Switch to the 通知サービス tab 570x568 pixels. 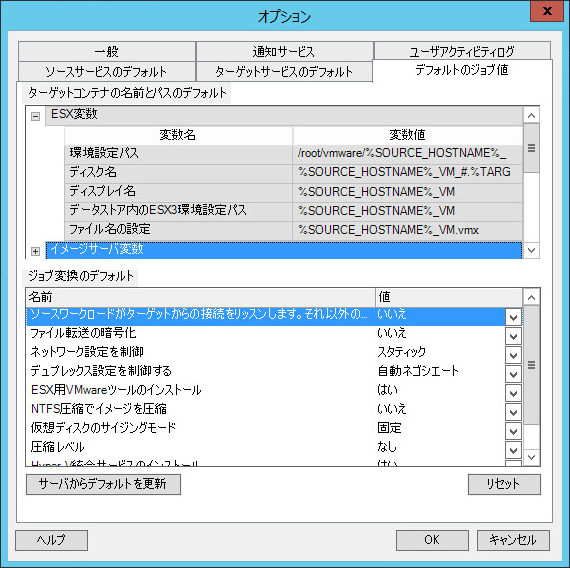284,52
